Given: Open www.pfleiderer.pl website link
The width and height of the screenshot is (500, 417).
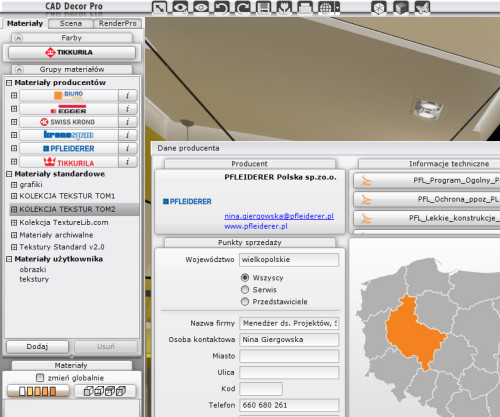Looking at the screenshot, I should (x=256, y=226).
